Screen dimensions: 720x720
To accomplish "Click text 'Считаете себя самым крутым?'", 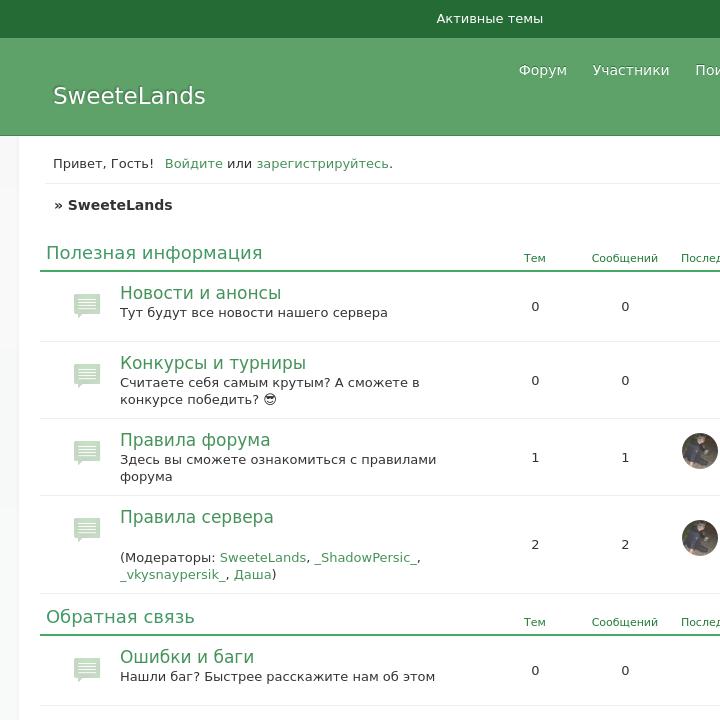I will pos(225,383).
